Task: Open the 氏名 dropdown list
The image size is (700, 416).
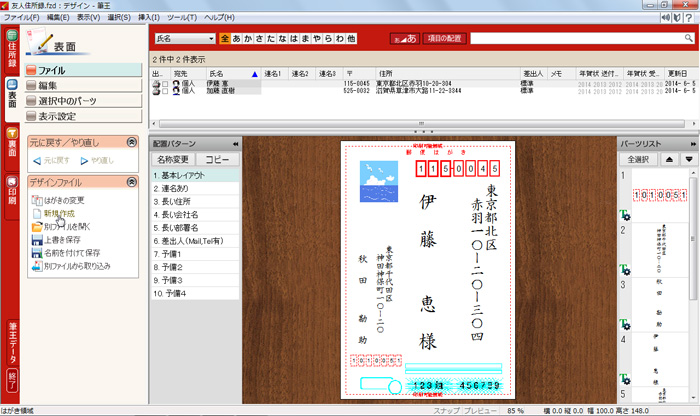Action: (210, 39)
